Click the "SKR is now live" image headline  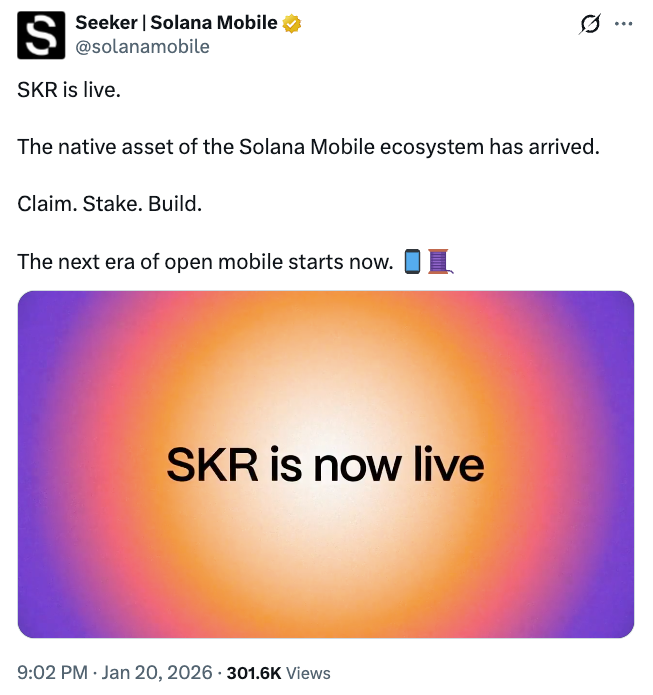click(x=325, y=465)
